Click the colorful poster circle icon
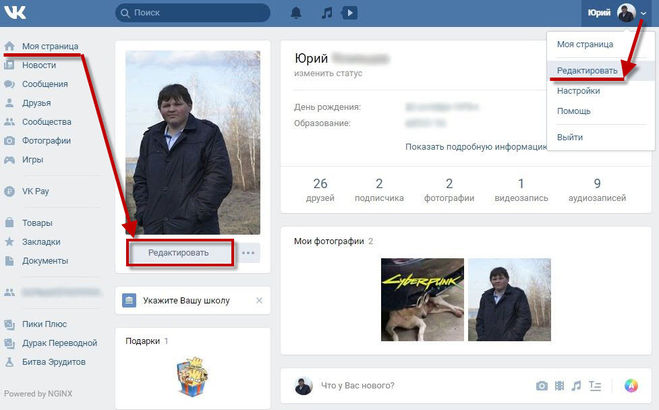 (630, 386)
